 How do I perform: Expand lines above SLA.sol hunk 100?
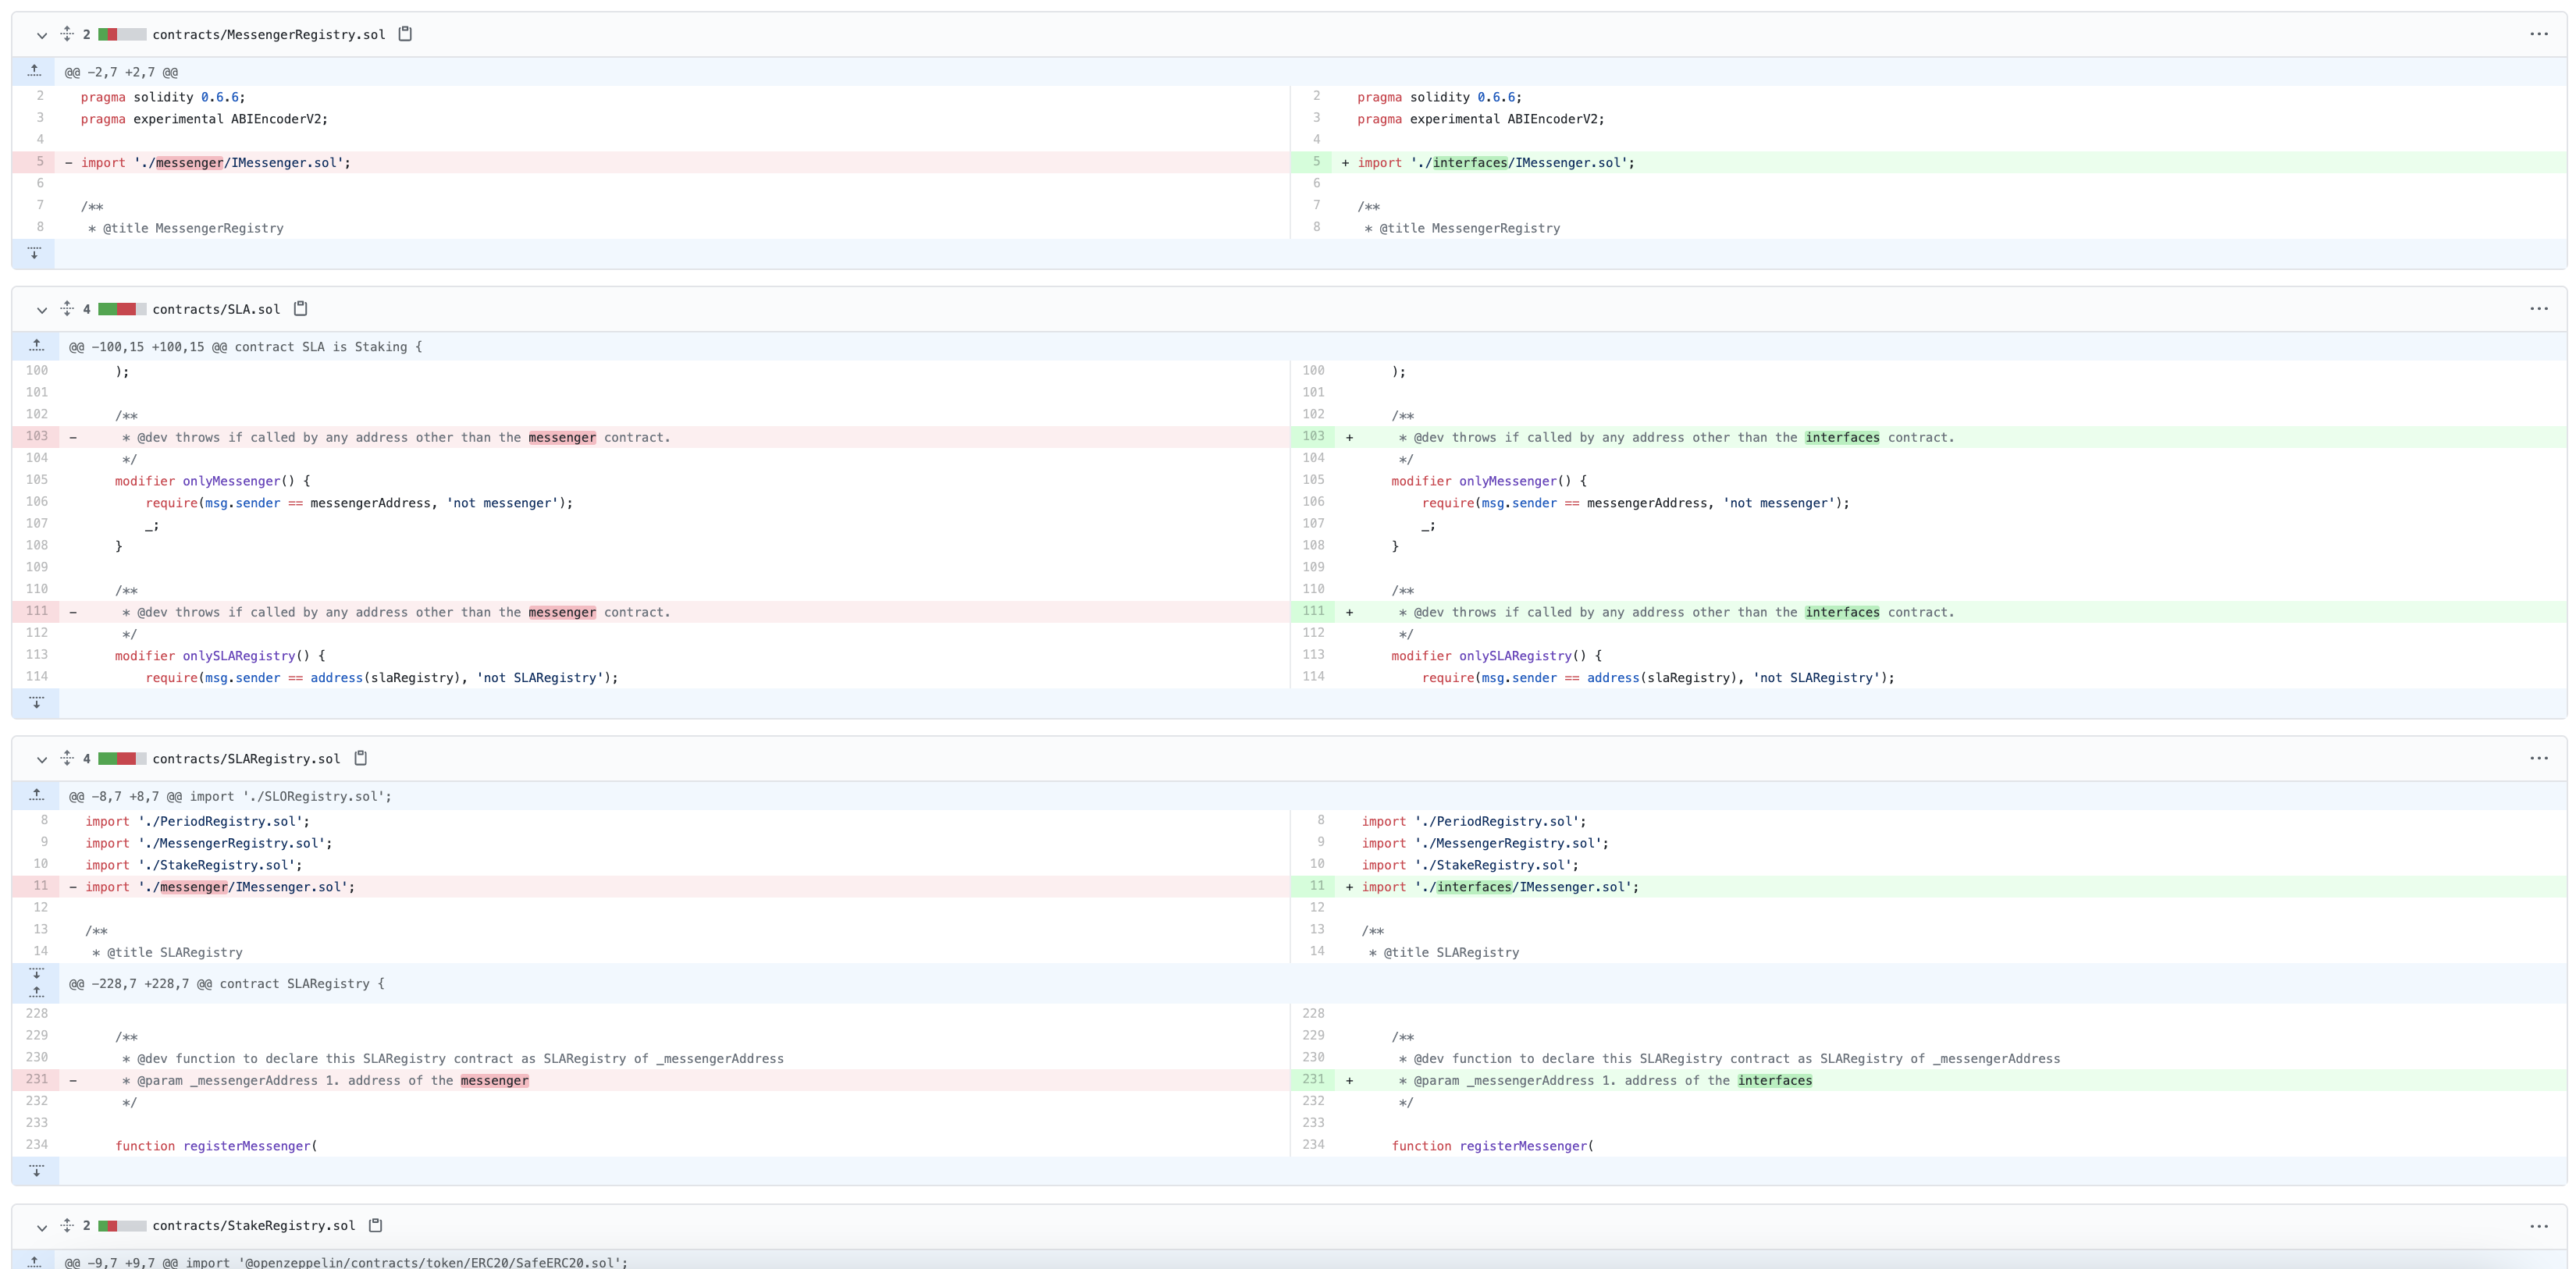click(36, 346)
